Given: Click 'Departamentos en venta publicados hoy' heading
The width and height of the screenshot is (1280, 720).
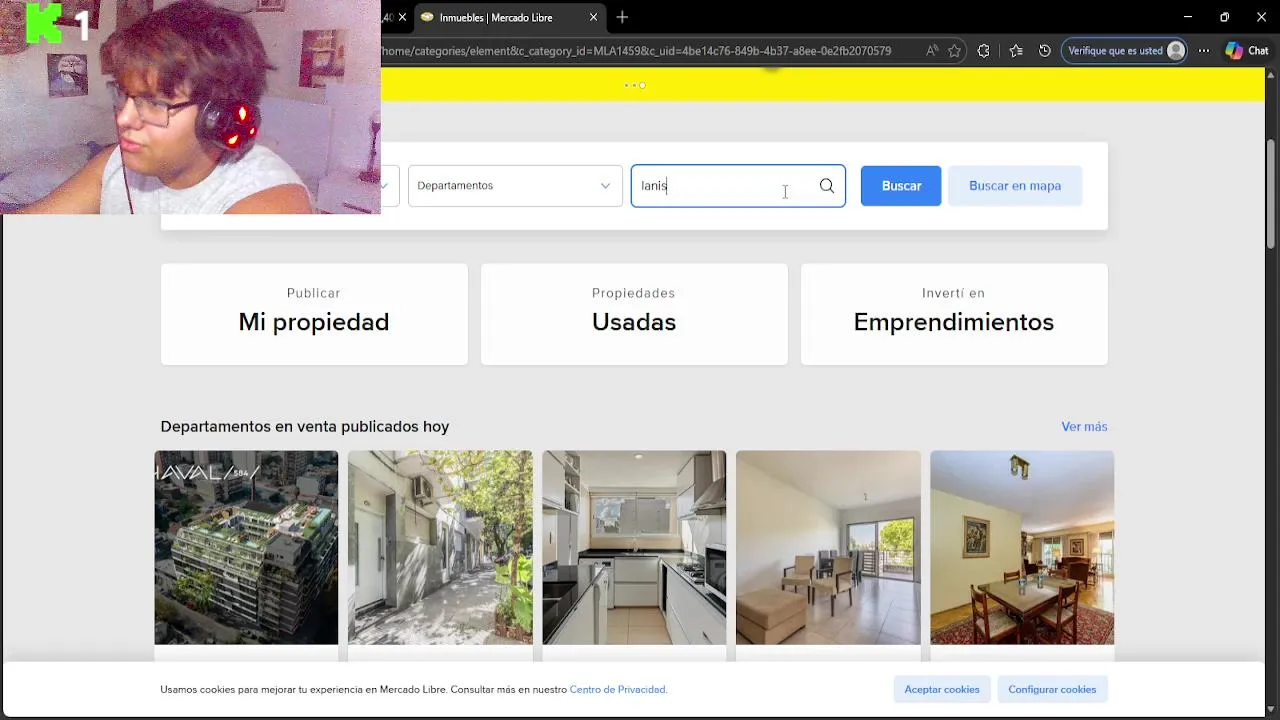Looking at the screenshot, I should (305, 427).
